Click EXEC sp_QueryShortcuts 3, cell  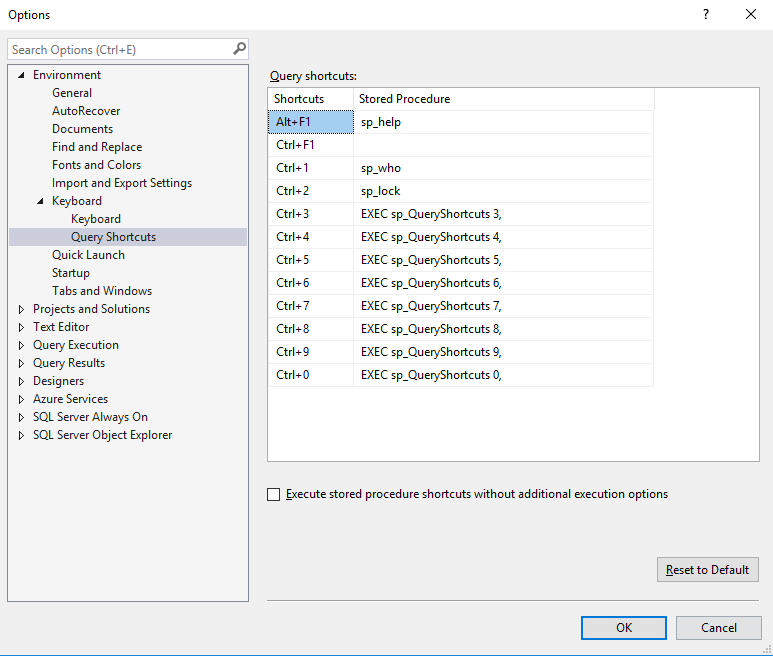coord(503,214)
